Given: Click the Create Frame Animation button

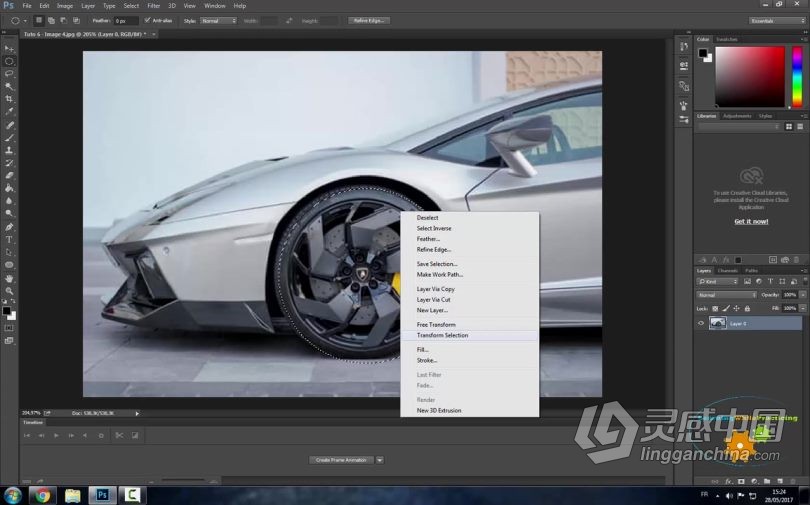Looking at the screenshot, I should click(x=341, y=460).
